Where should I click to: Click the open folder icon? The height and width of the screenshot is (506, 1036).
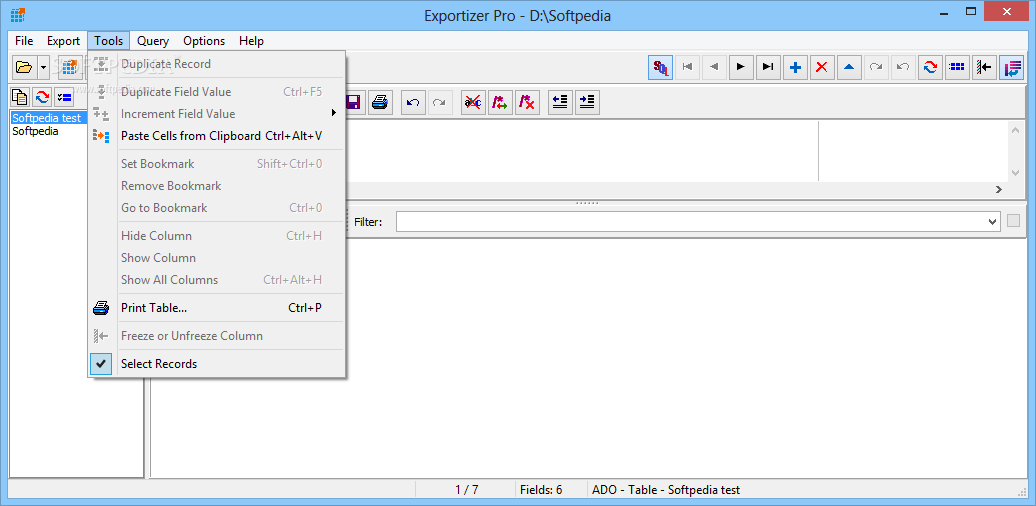pos(24,67)
